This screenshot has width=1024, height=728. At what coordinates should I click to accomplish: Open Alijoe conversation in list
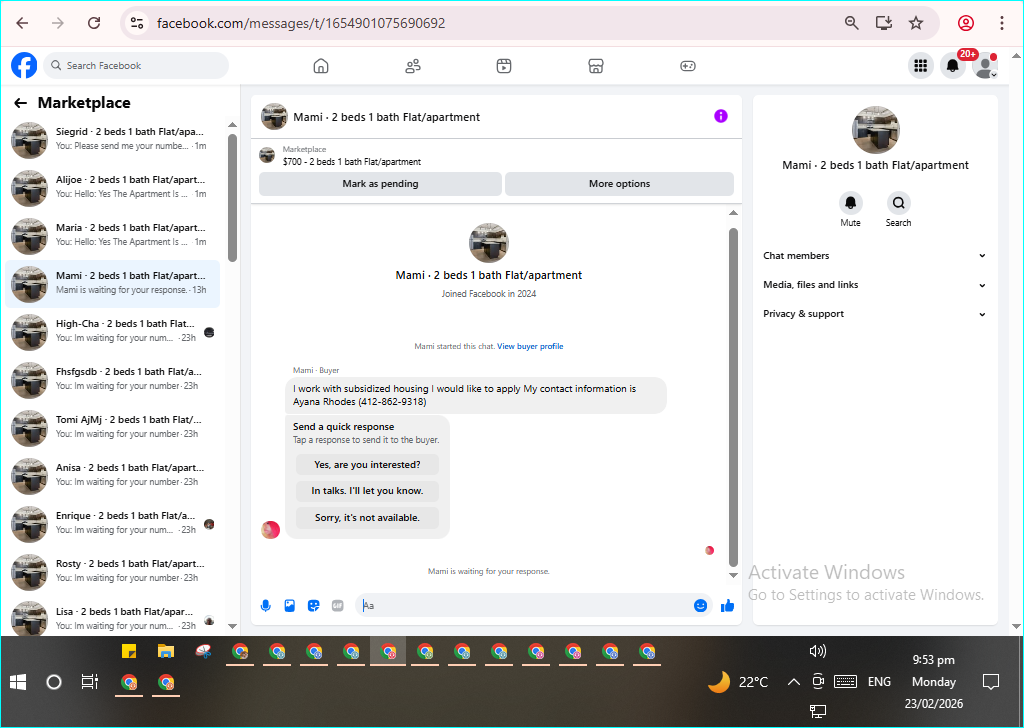click(113, 187)
